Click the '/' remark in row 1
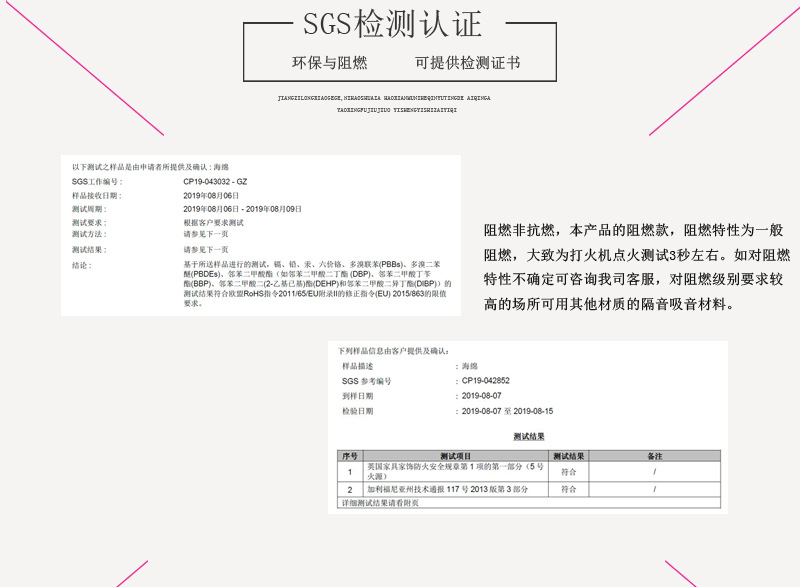 [655, 472]
